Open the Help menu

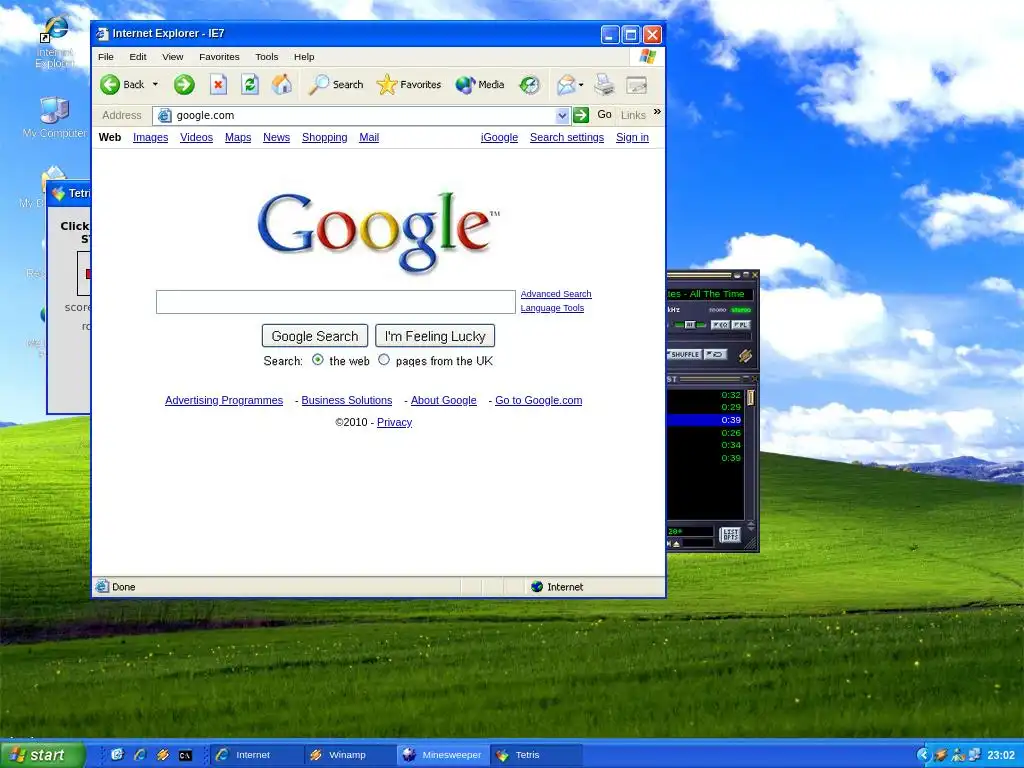click(x=304, y=57)
